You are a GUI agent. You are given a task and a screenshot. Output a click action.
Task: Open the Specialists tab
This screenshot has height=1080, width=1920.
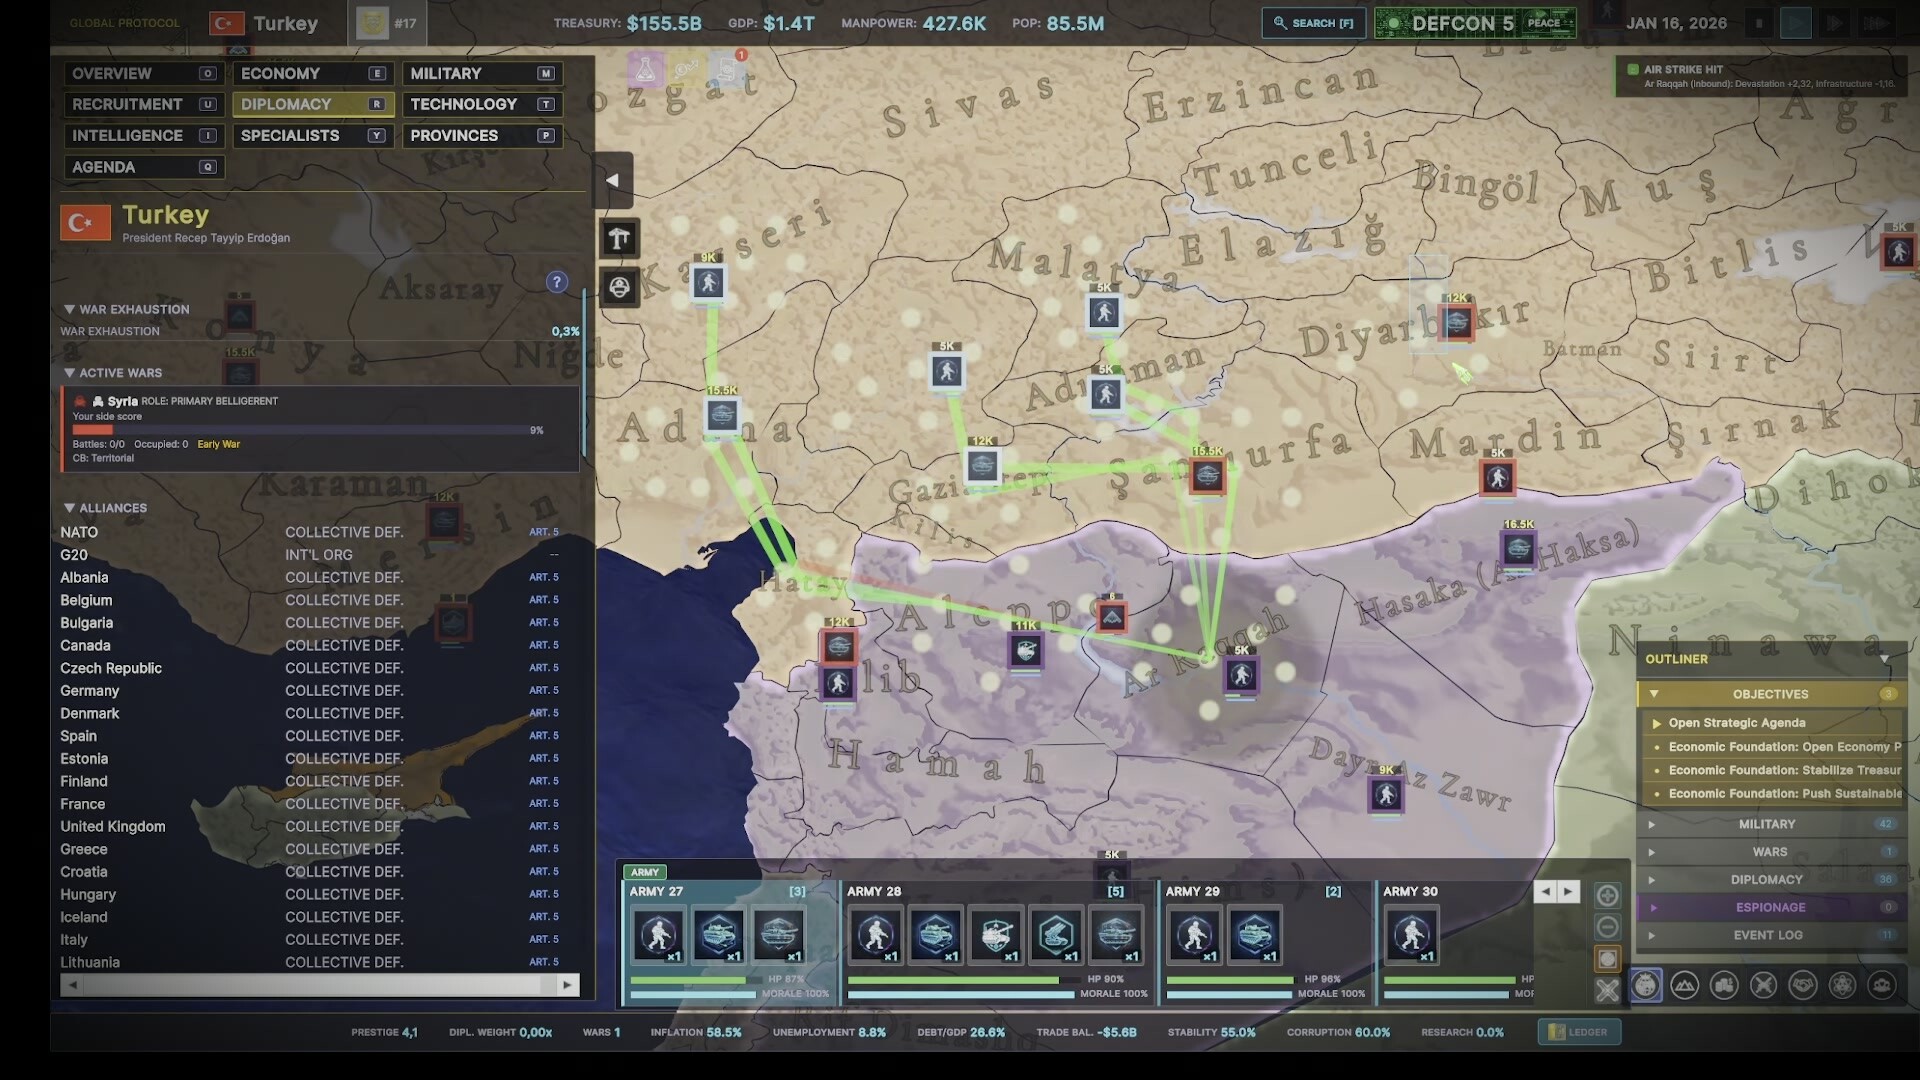pyautogui.click(x=313, y=135)
